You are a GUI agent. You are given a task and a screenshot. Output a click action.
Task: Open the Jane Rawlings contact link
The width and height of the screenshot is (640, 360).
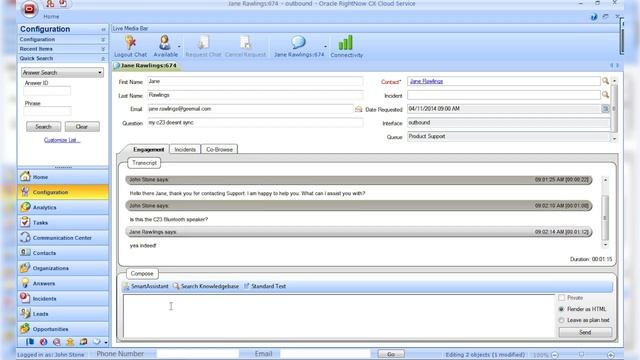(x=426, y=81)
